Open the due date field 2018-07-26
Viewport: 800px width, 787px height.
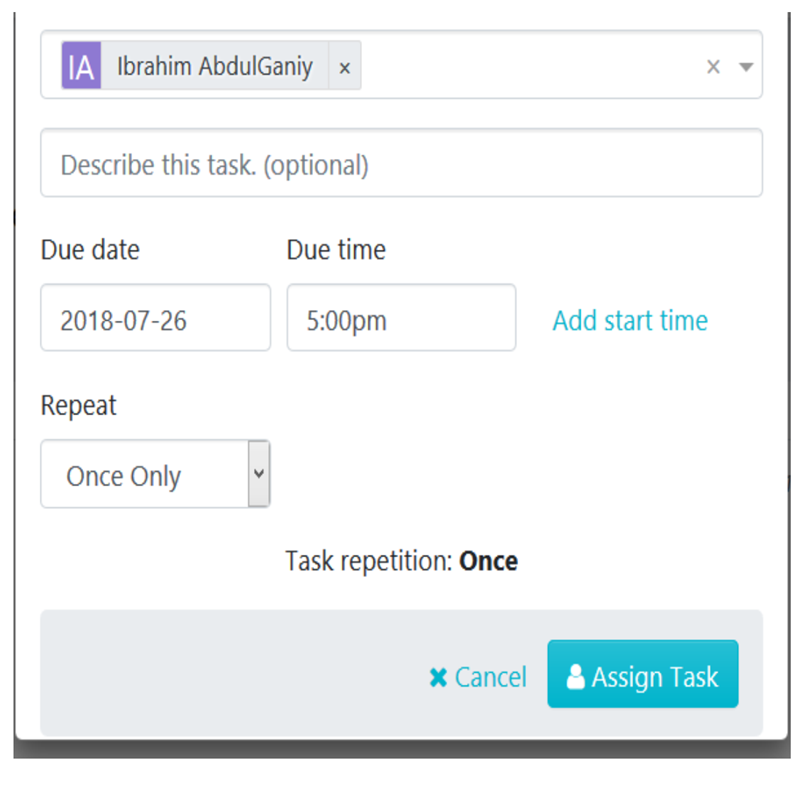pos(156,318)
